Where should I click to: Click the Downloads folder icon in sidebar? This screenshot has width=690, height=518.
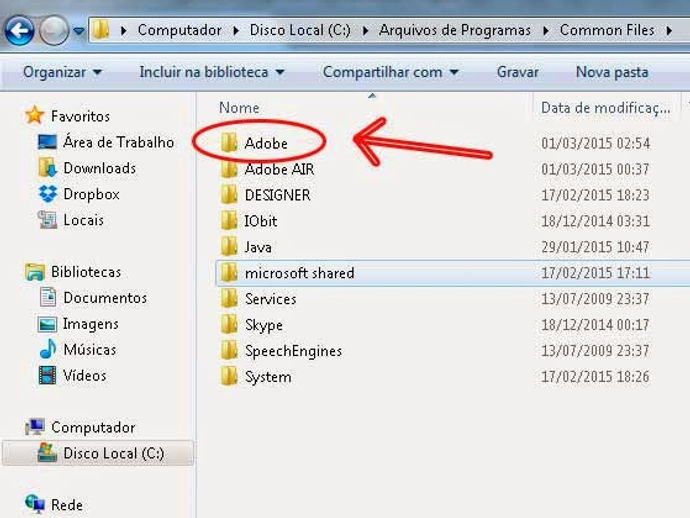point(48,168)
